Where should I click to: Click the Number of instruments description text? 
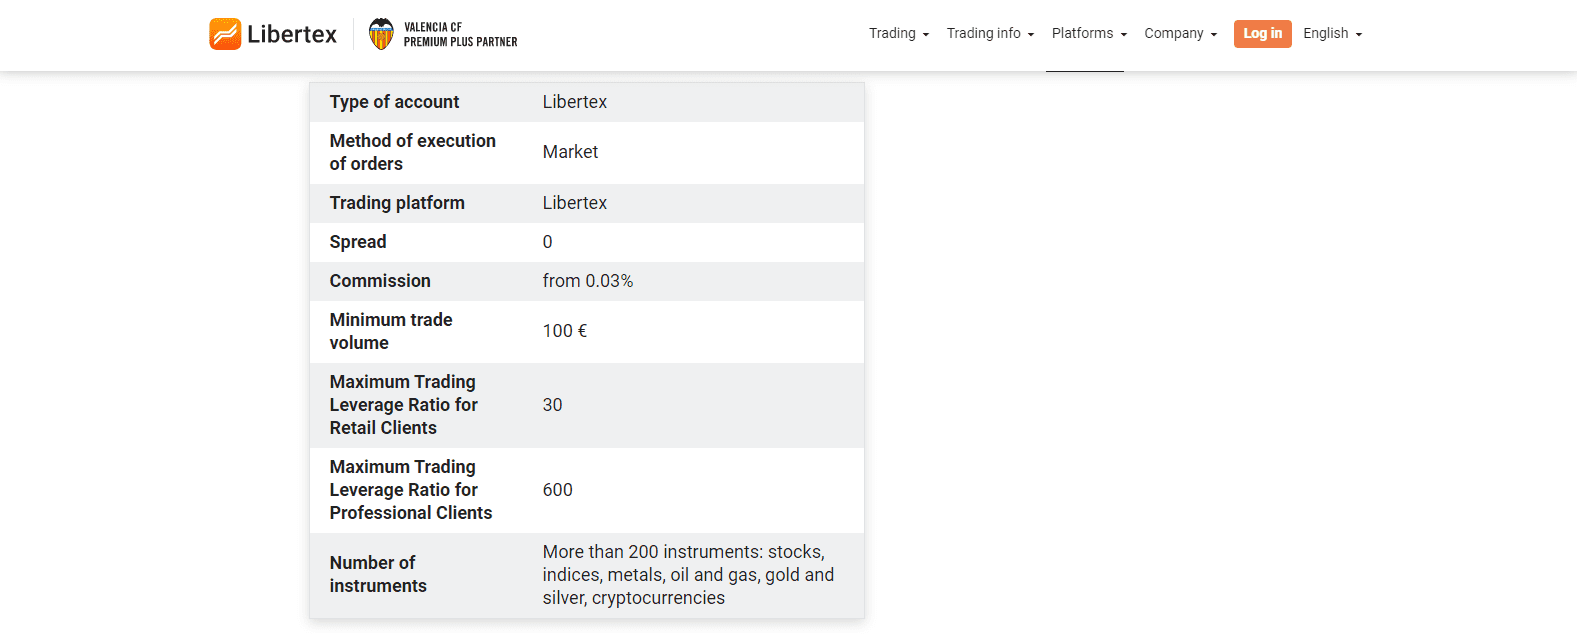click(x=688, y=575)
